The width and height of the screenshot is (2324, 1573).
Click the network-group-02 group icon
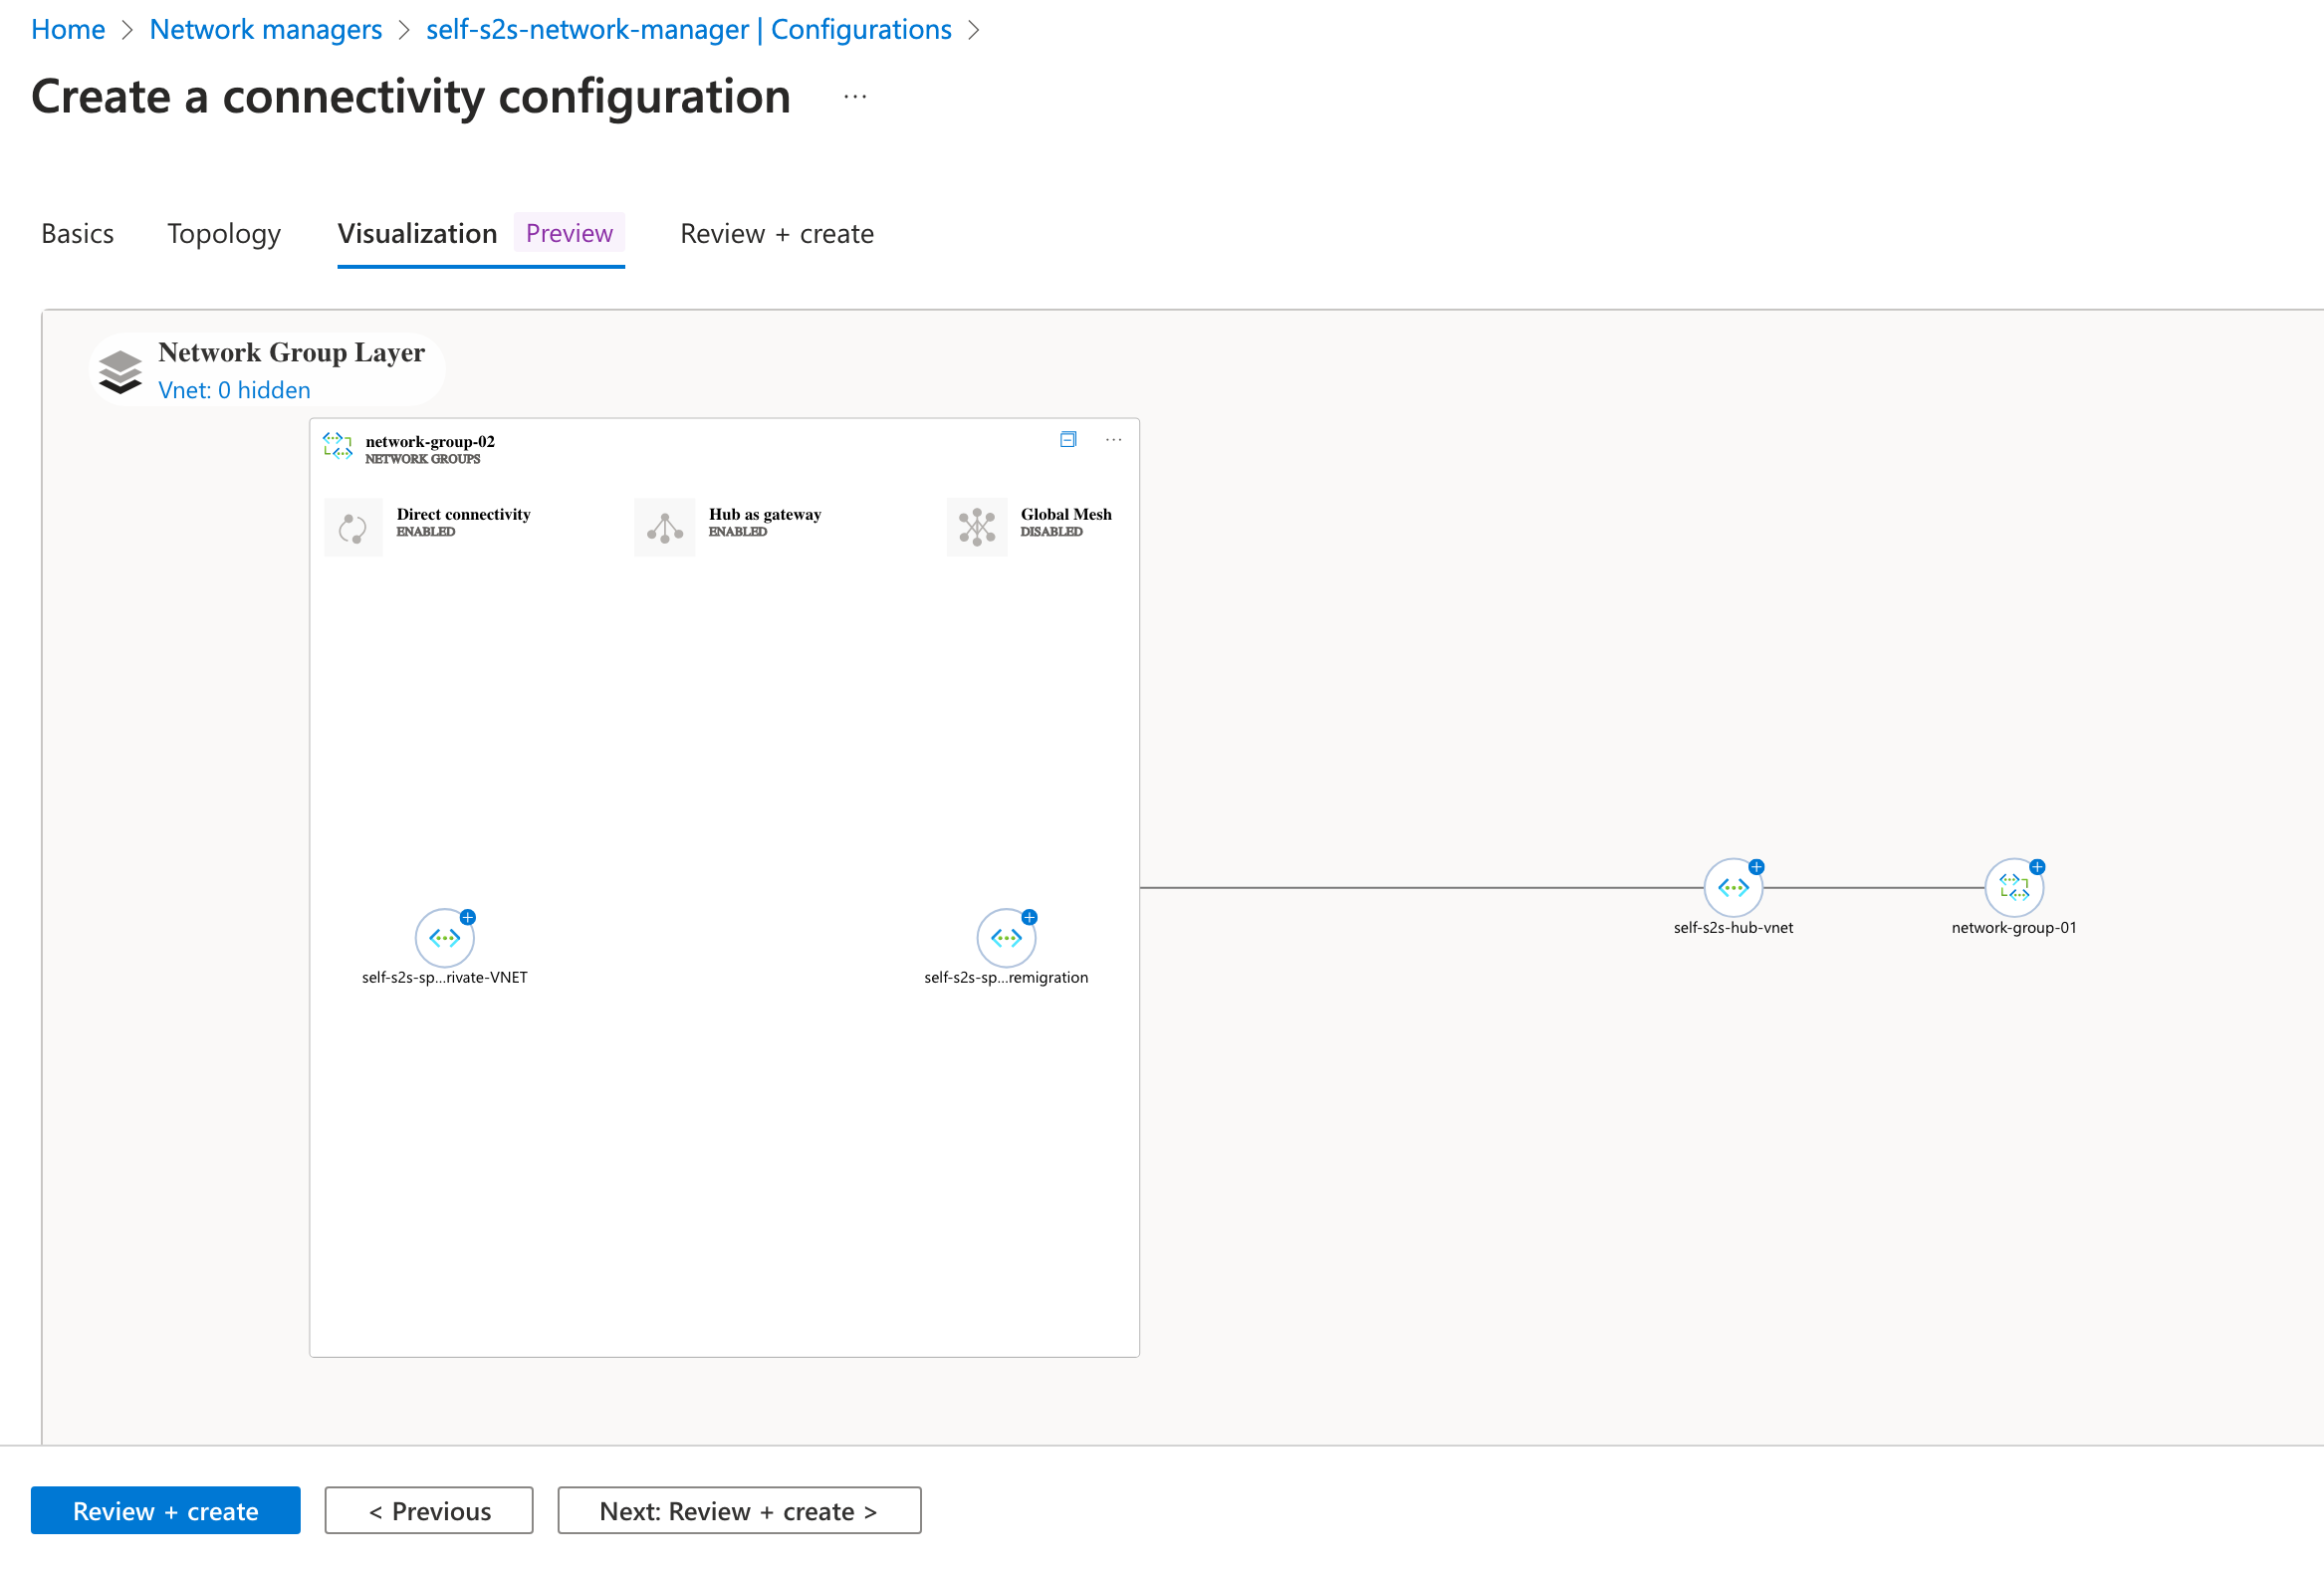(338, 446)
